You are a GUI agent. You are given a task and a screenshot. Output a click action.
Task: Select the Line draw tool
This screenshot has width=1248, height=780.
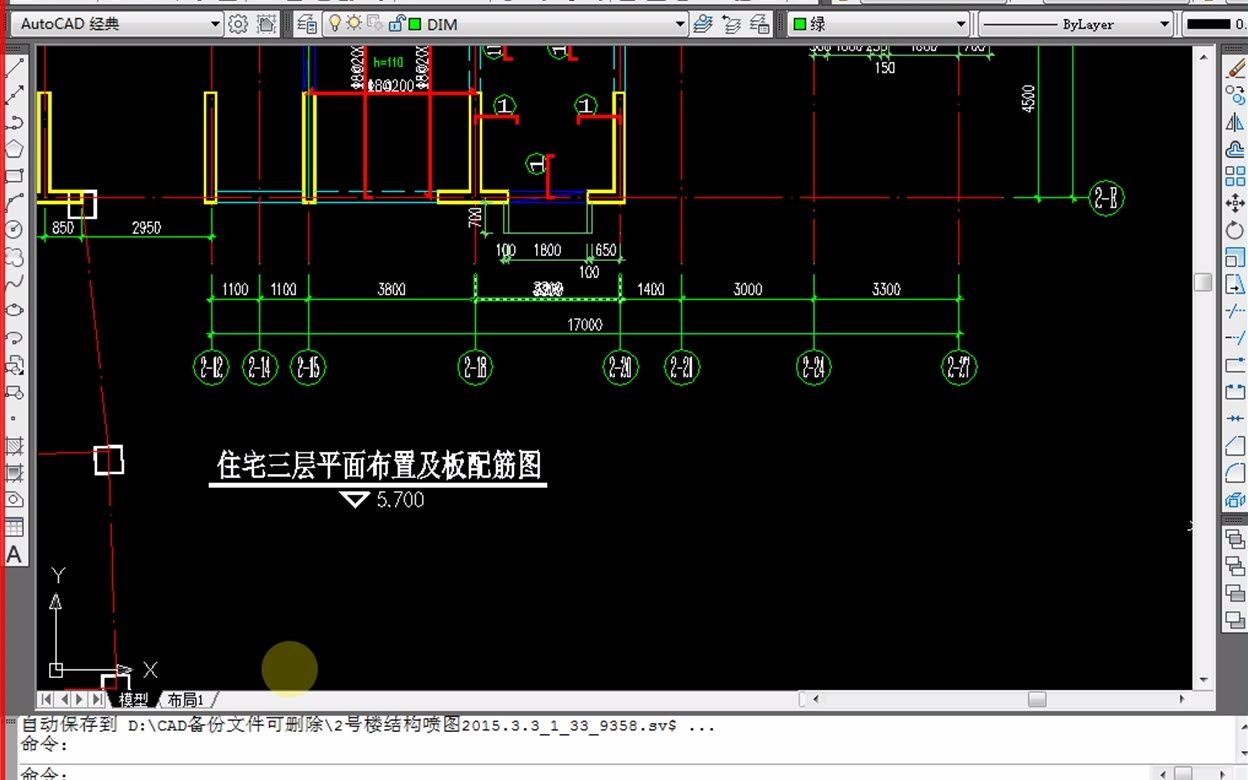(x=15, y=69)
